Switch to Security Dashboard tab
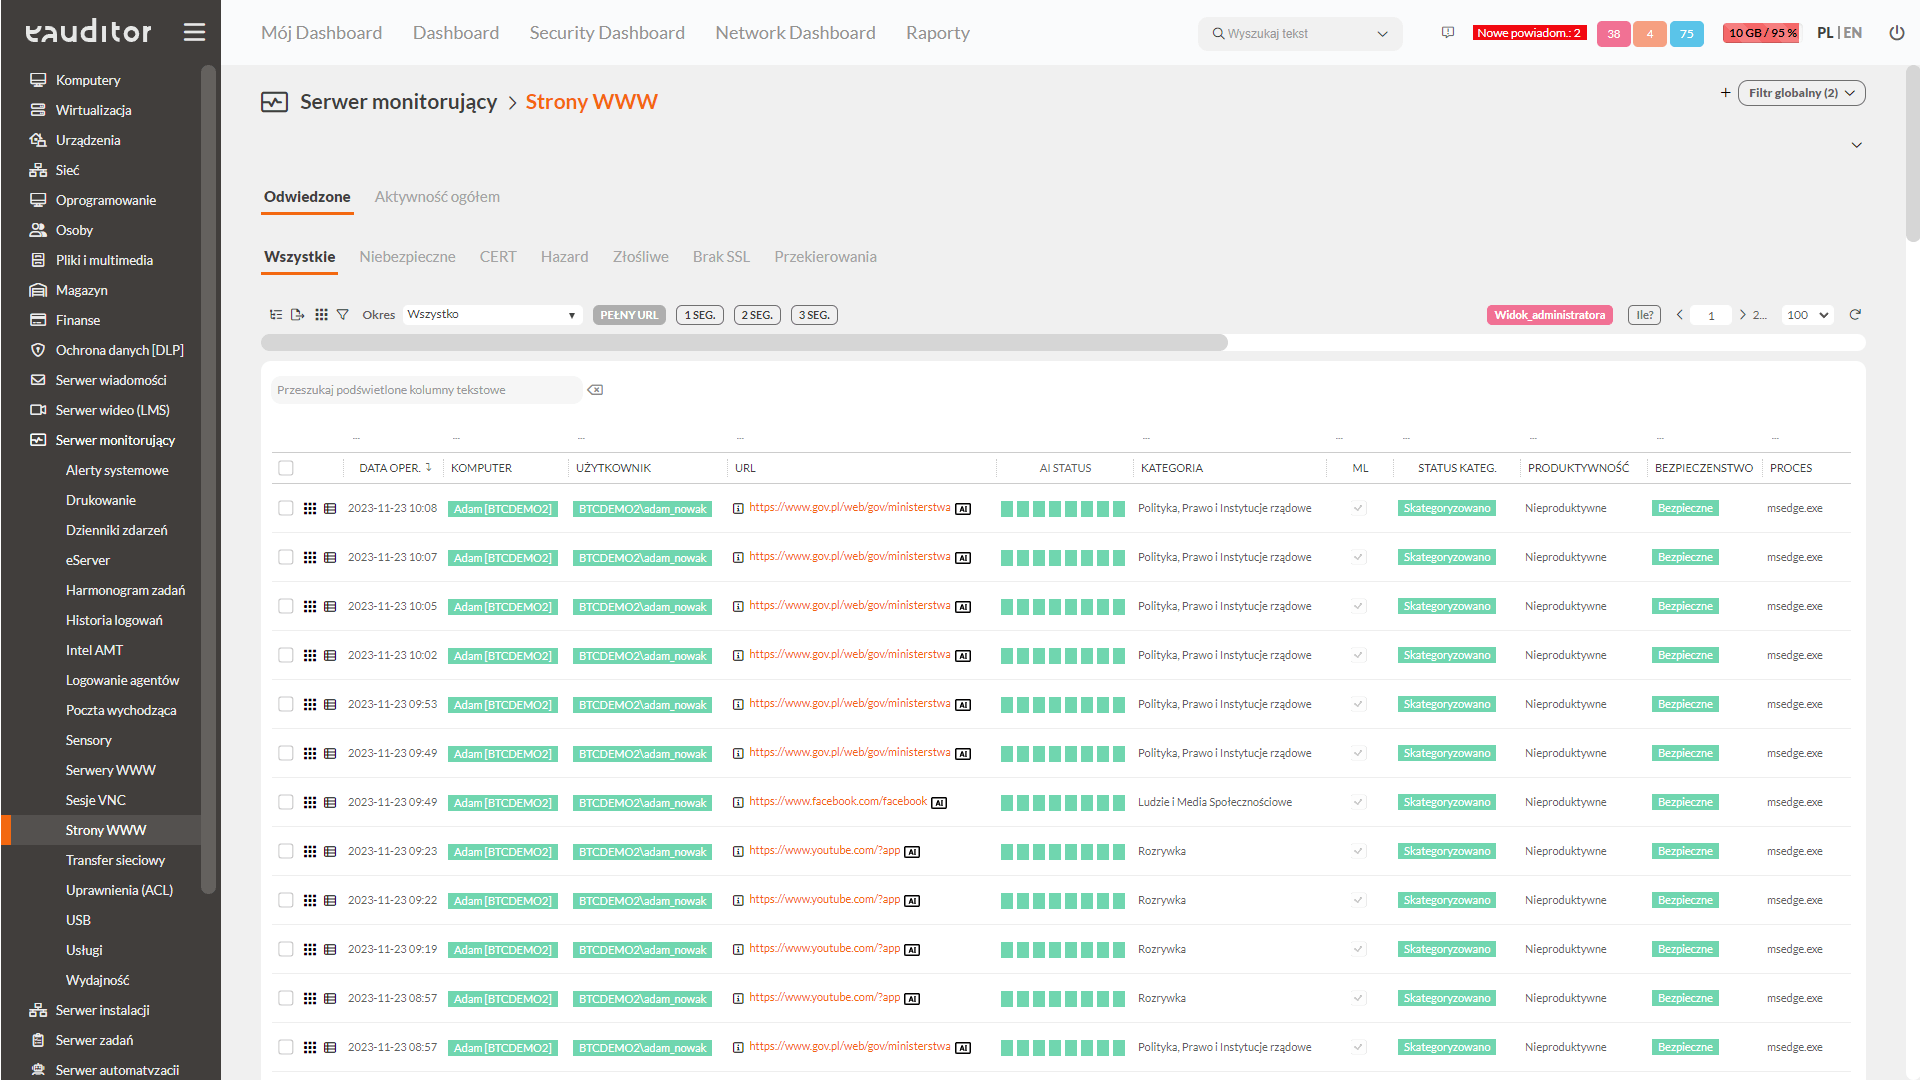Viewport: 1920px width, 1080px height. 607,33
